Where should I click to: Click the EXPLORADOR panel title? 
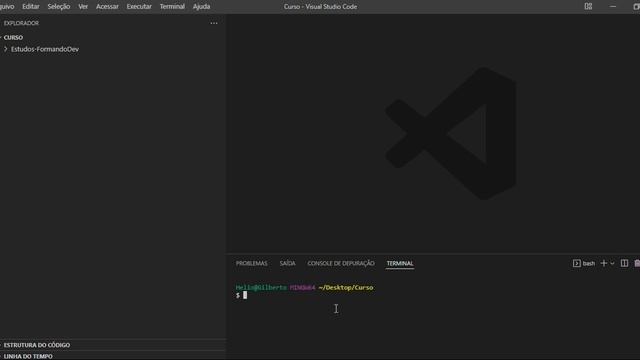pyautogui.click(x=21, y=23)
